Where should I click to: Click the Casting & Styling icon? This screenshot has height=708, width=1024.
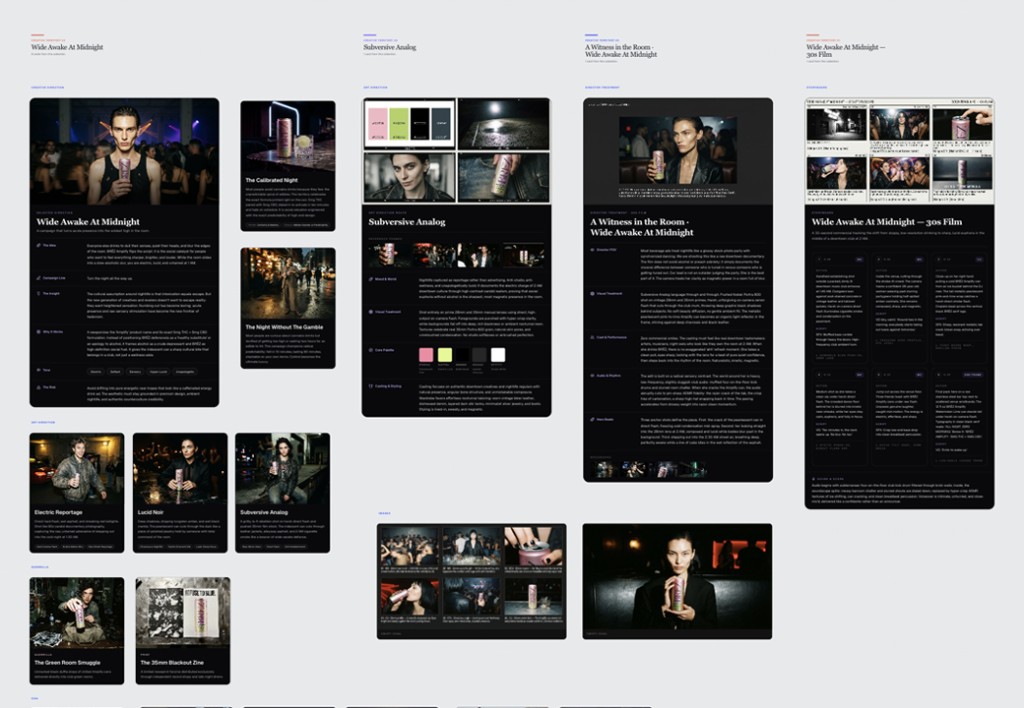(371, 386)
